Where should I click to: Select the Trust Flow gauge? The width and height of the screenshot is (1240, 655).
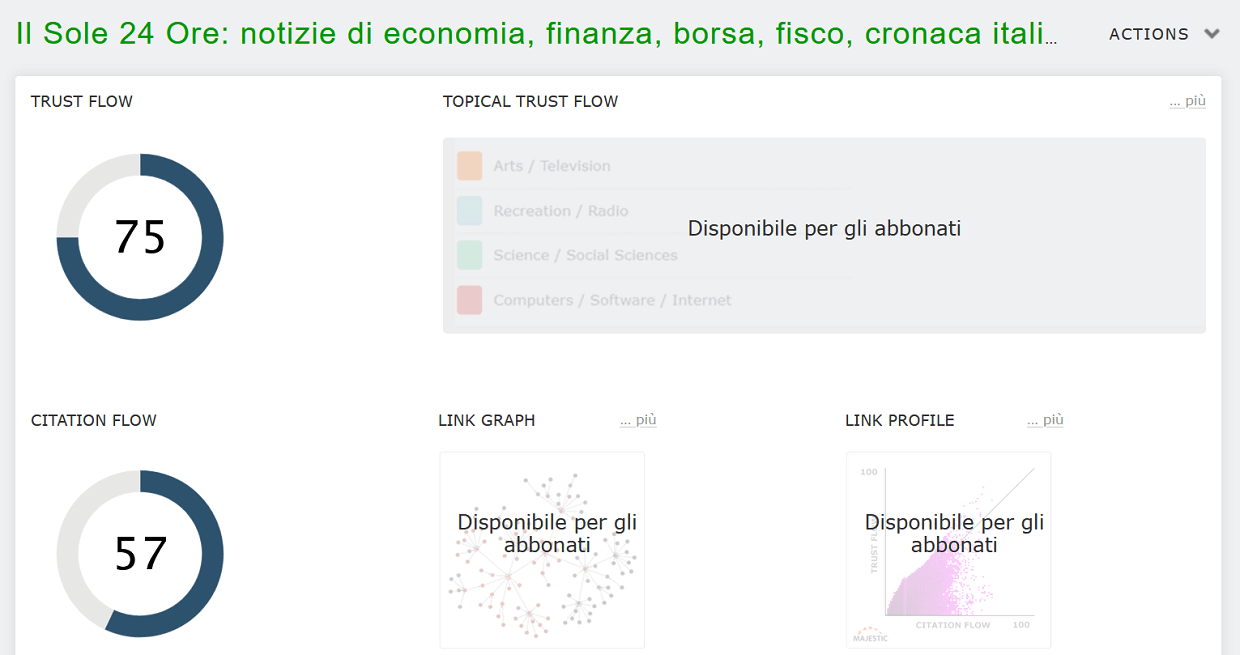tap(140, 237)
